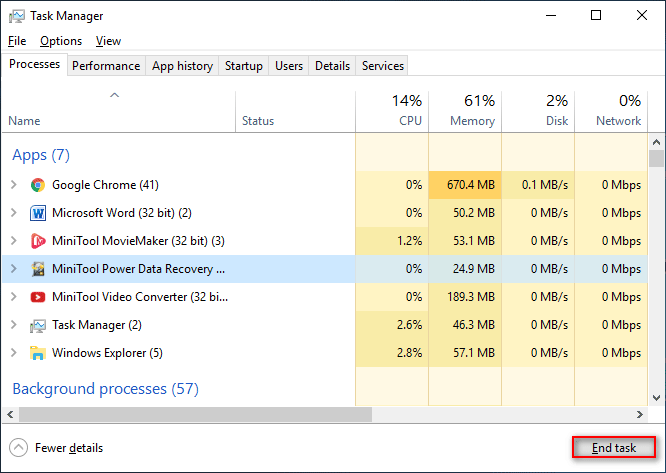This screenshot has width=666, height=473.
Task: Click the Fewer details link
Action: coord(69,448)
